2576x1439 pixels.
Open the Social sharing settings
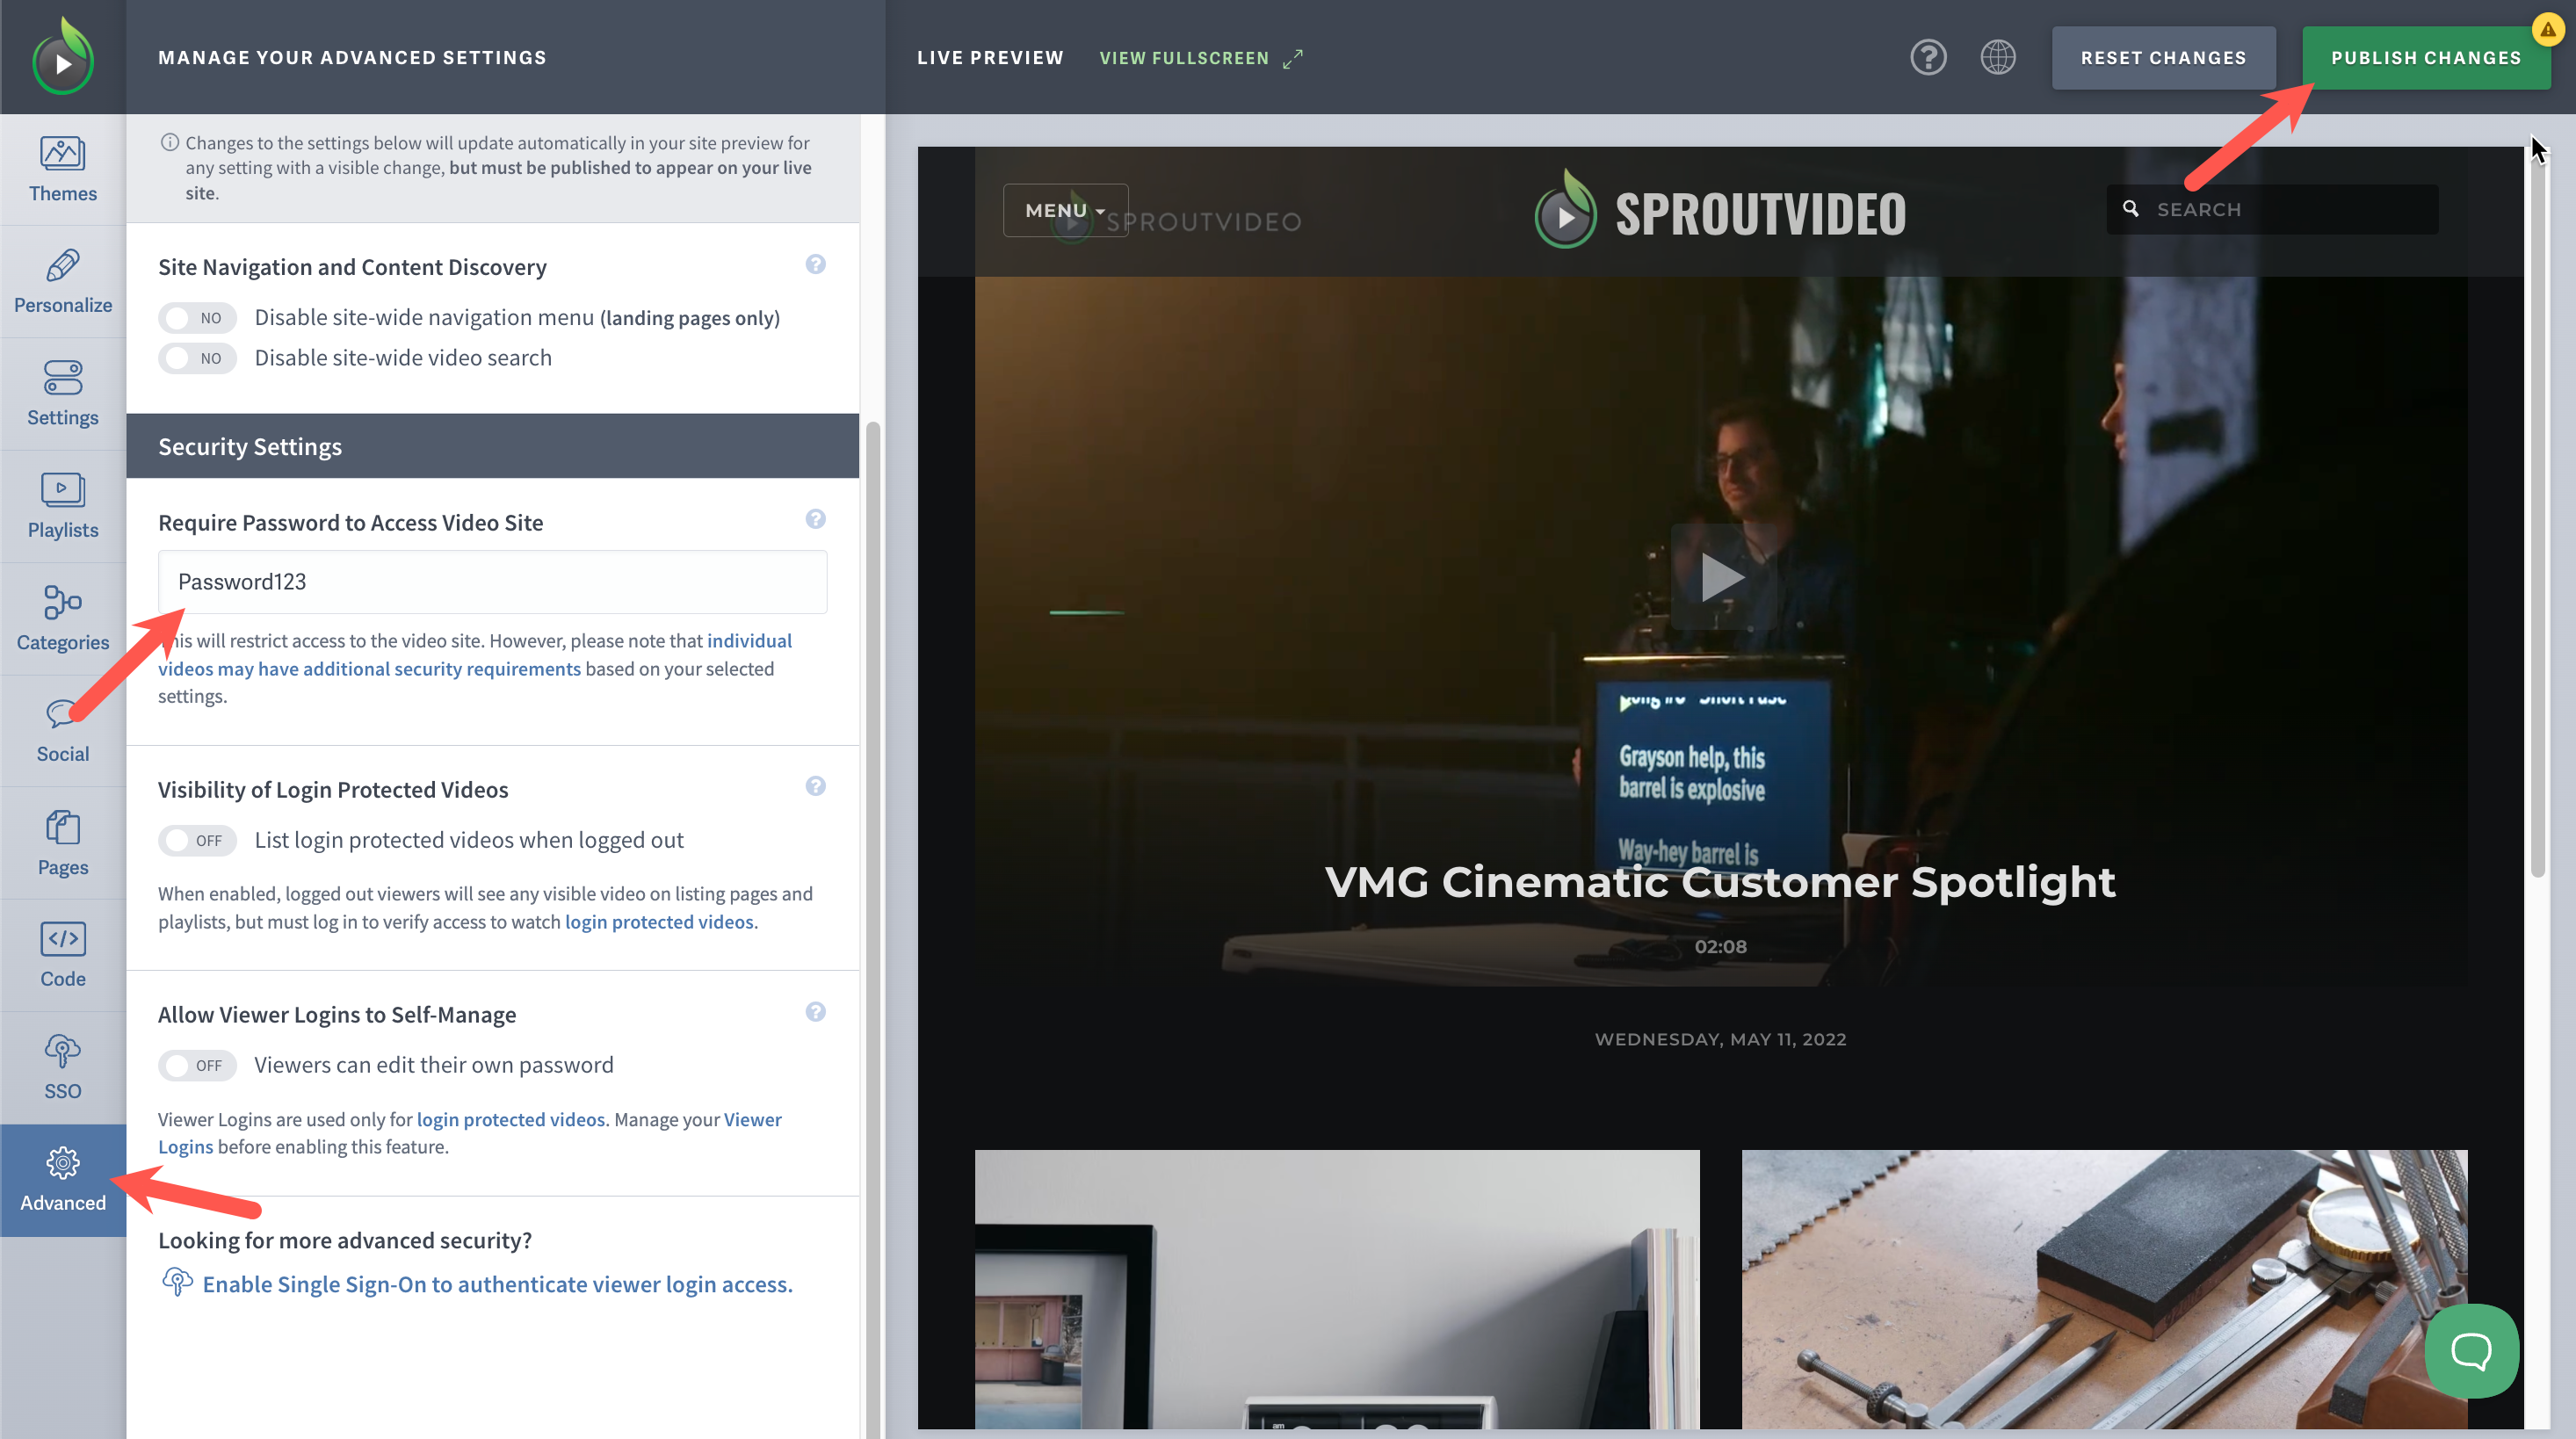coord(62,730)
